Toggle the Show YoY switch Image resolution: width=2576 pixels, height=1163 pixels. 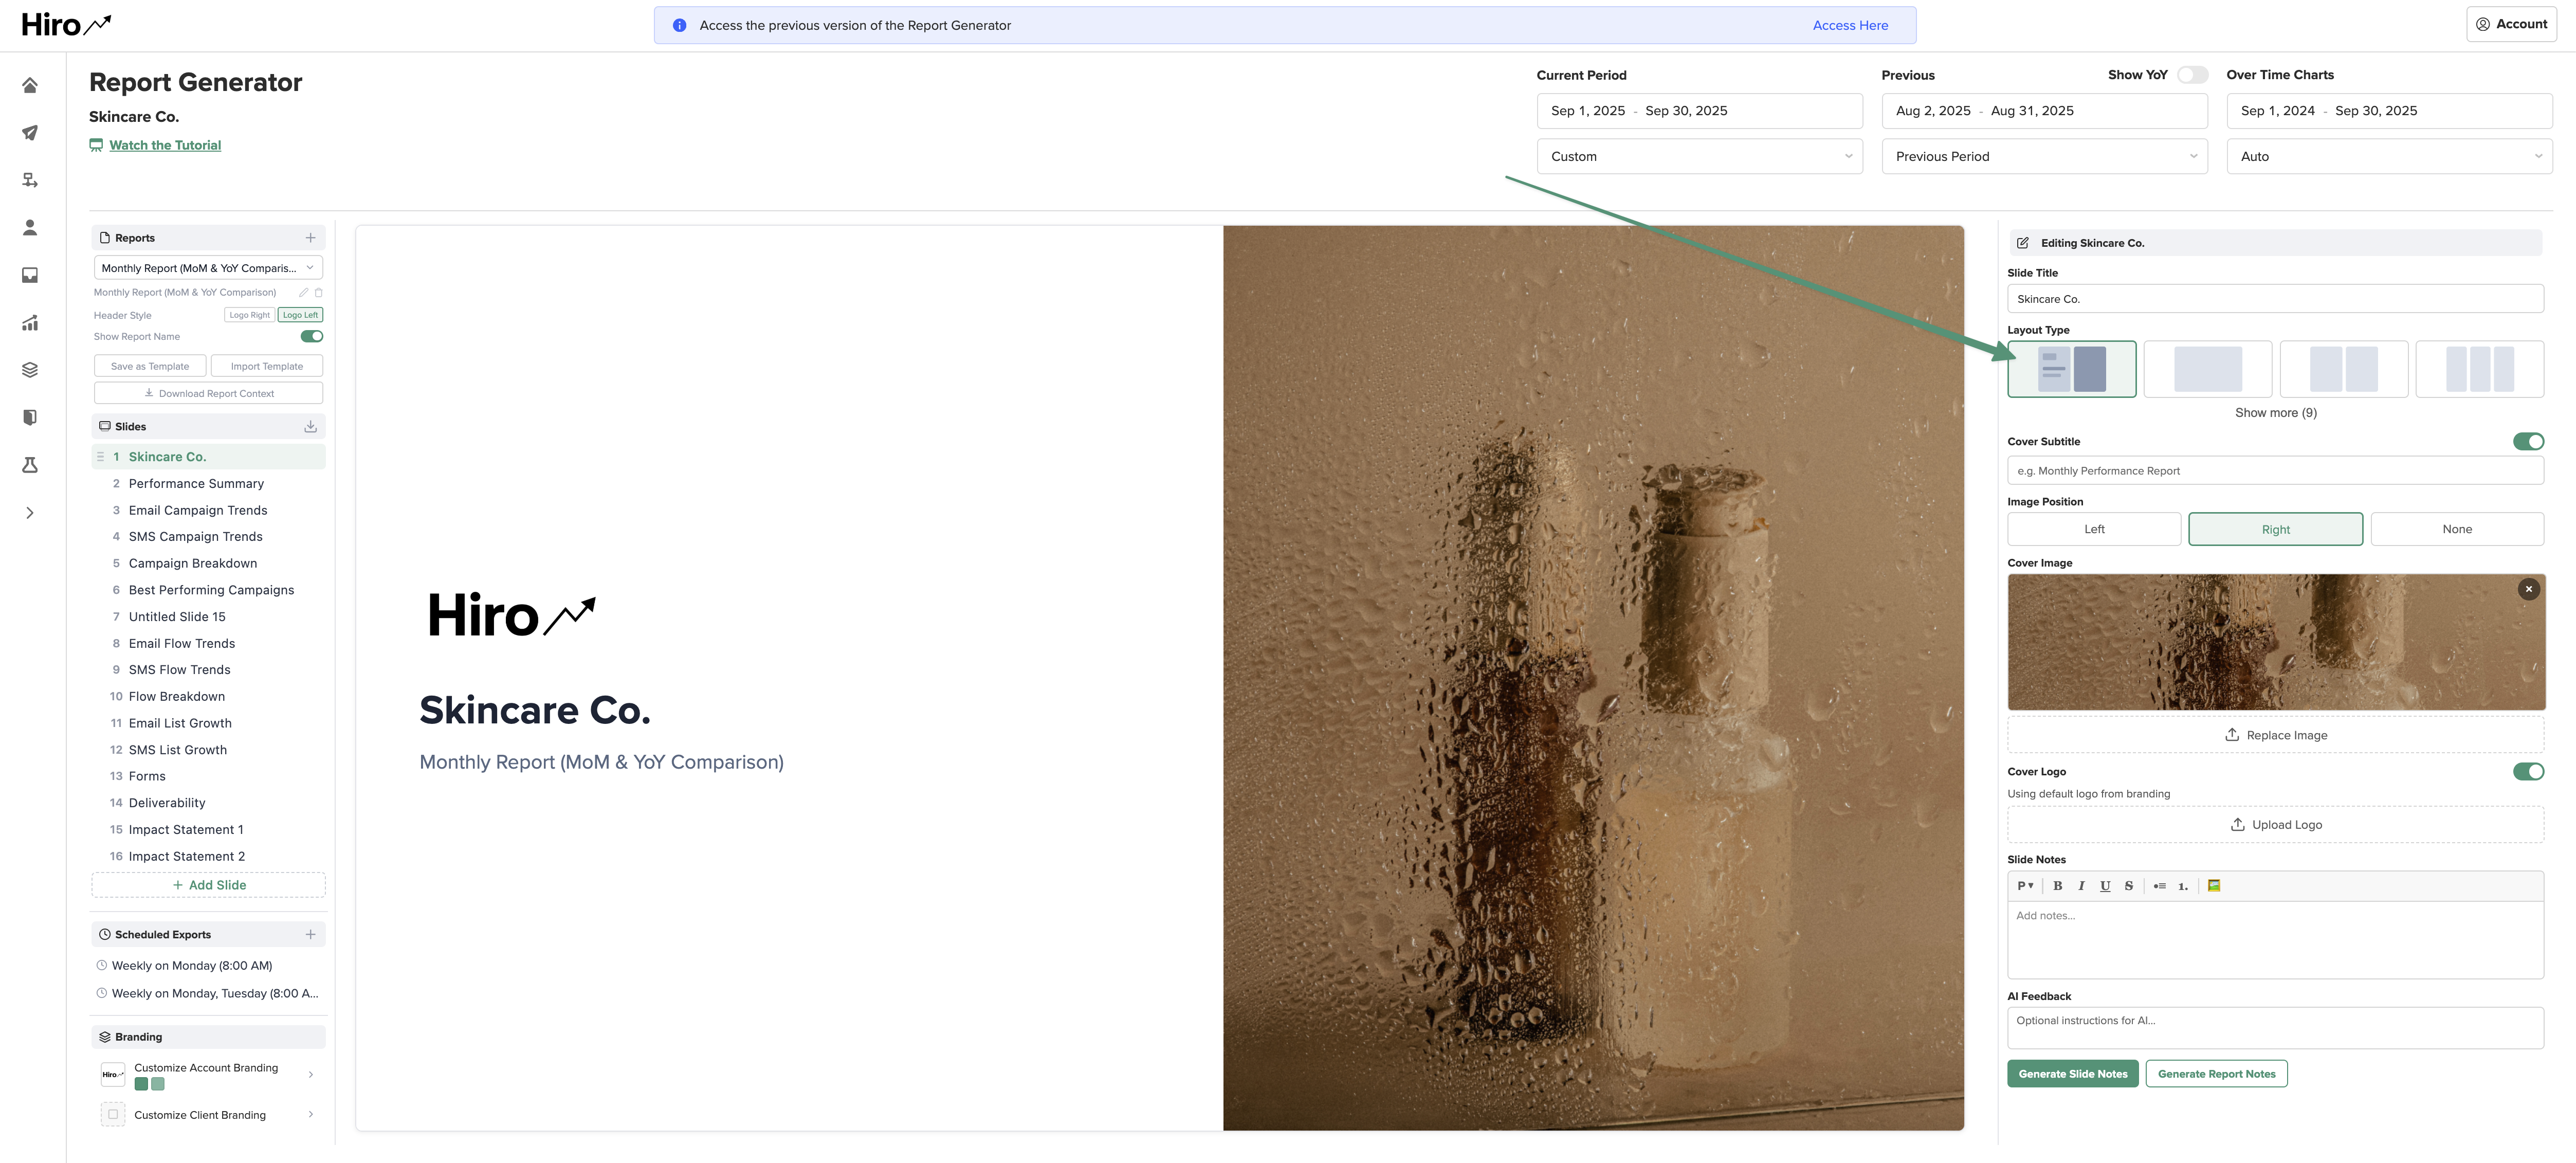tap(2192, 75)
